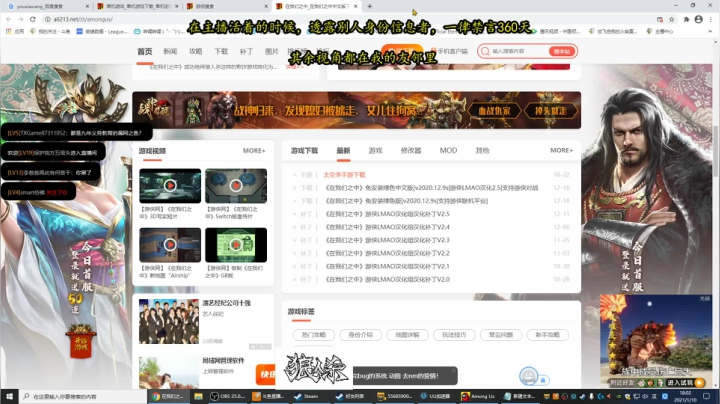This screenshot has height=404, width=720.
Task: Open the 下载 nav item
Action: pyautogui.click(x=221, y=51)
